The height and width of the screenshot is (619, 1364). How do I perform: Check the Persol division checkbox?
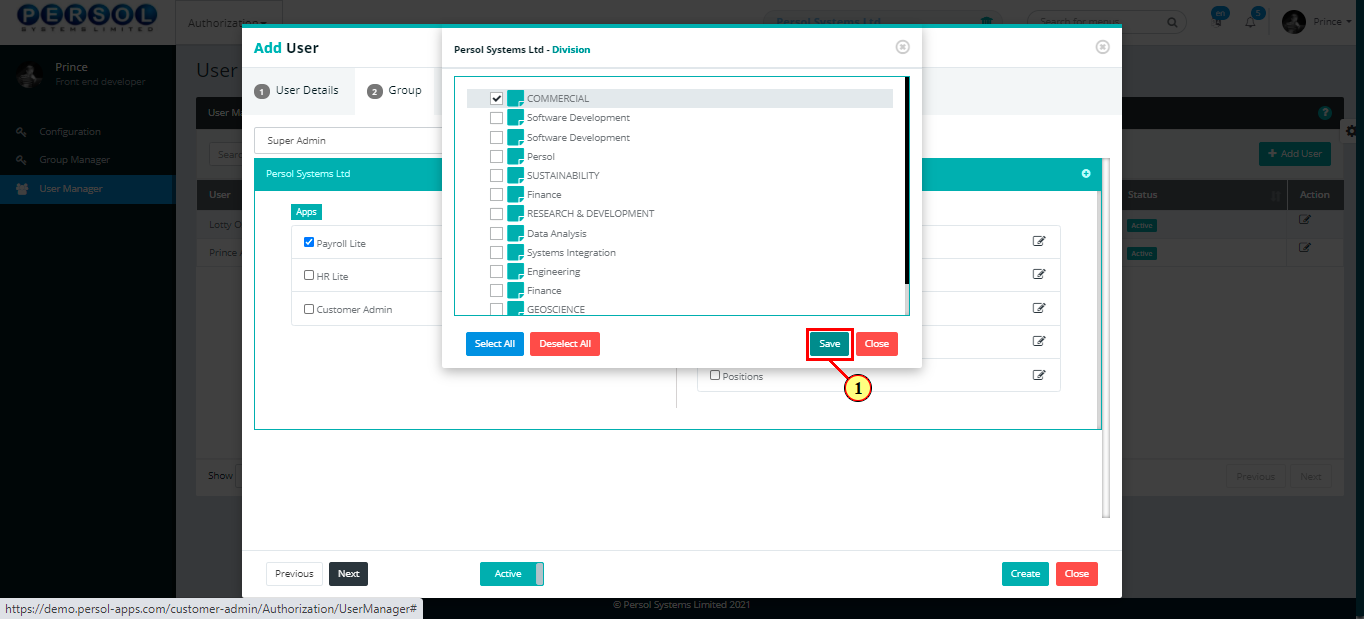pyautogui.click(x=497, y=156)
